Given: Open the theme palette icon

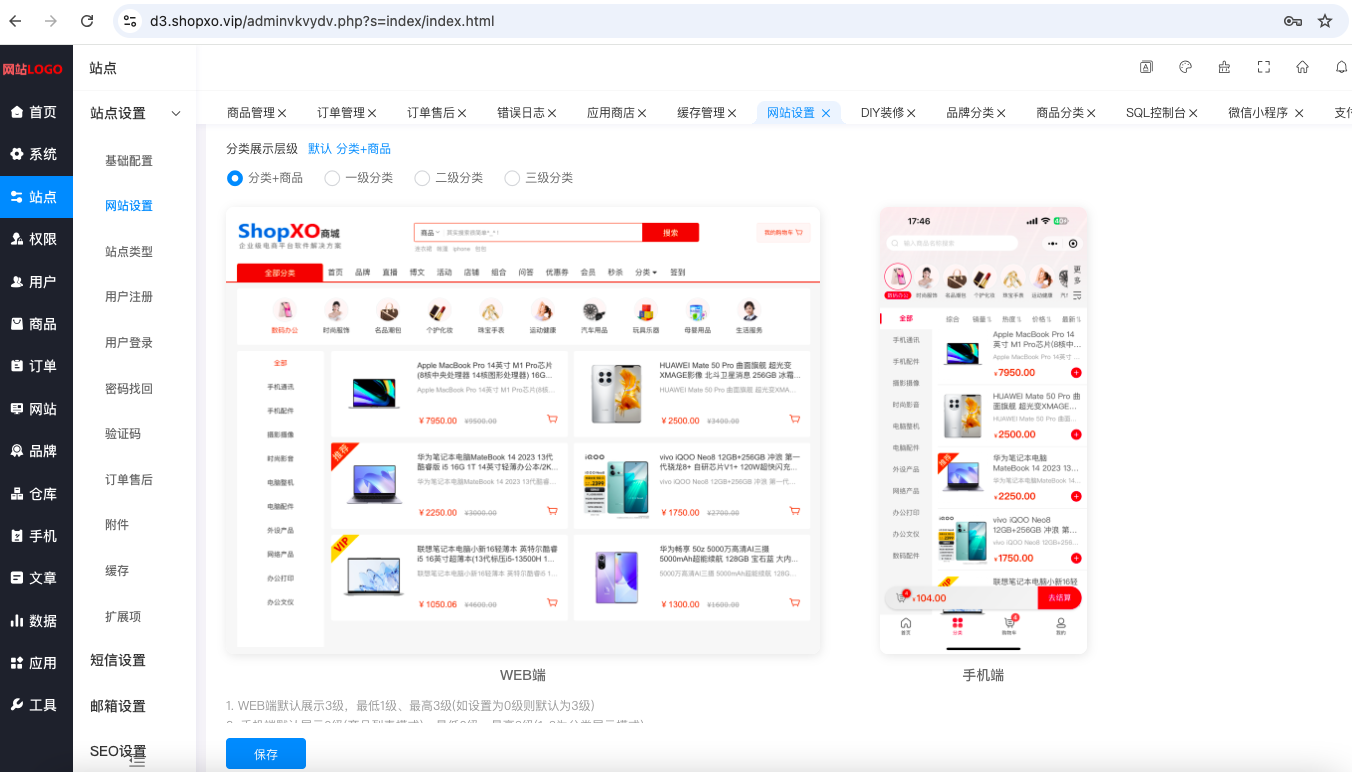Looking at the screenshot, I should (1186, 67).
